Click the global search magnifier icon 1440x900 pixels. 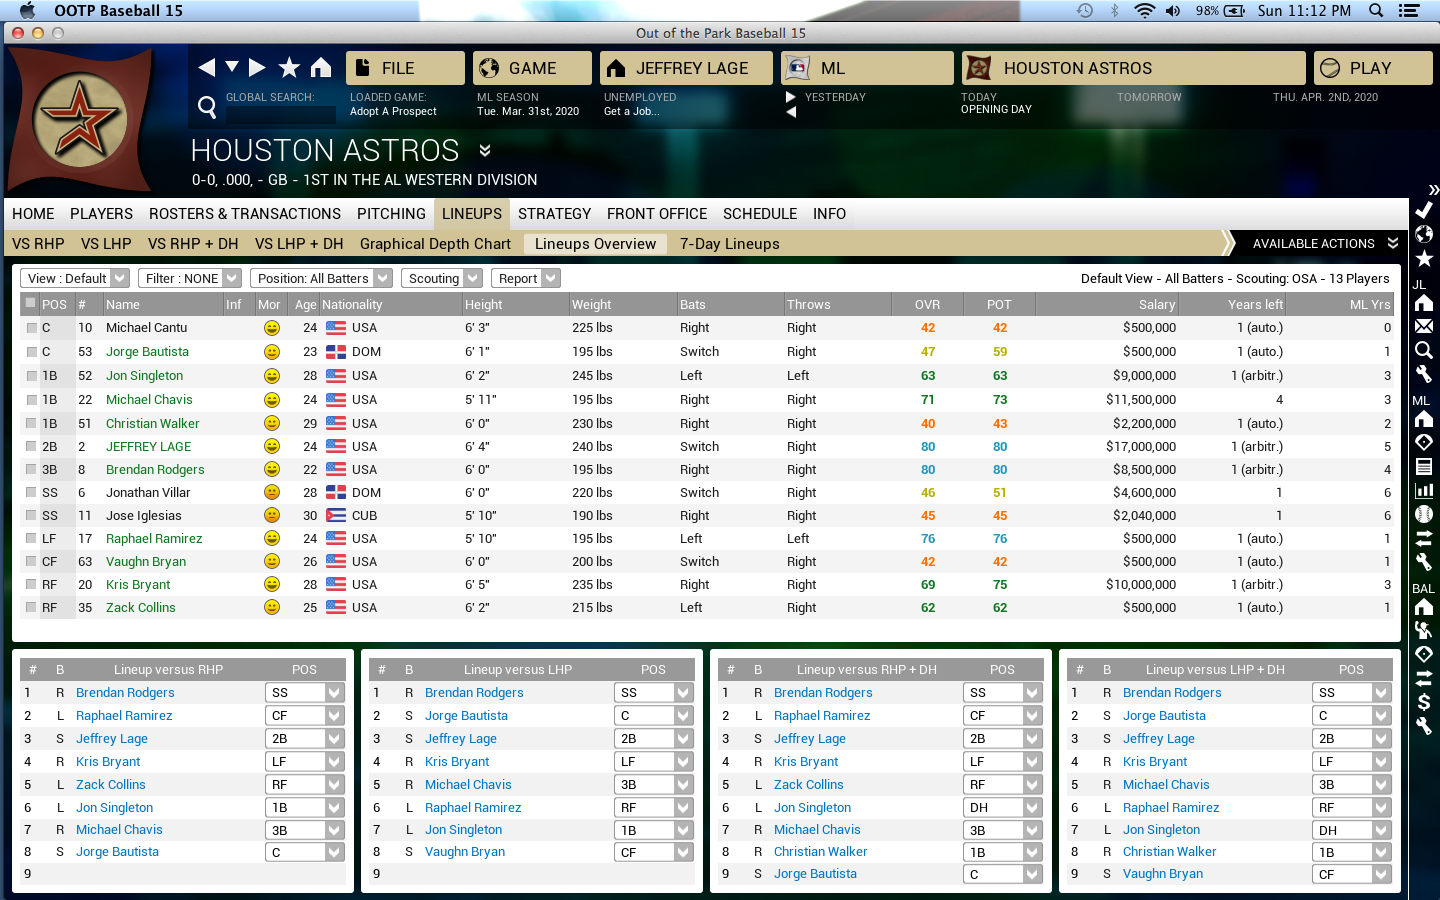207,107
